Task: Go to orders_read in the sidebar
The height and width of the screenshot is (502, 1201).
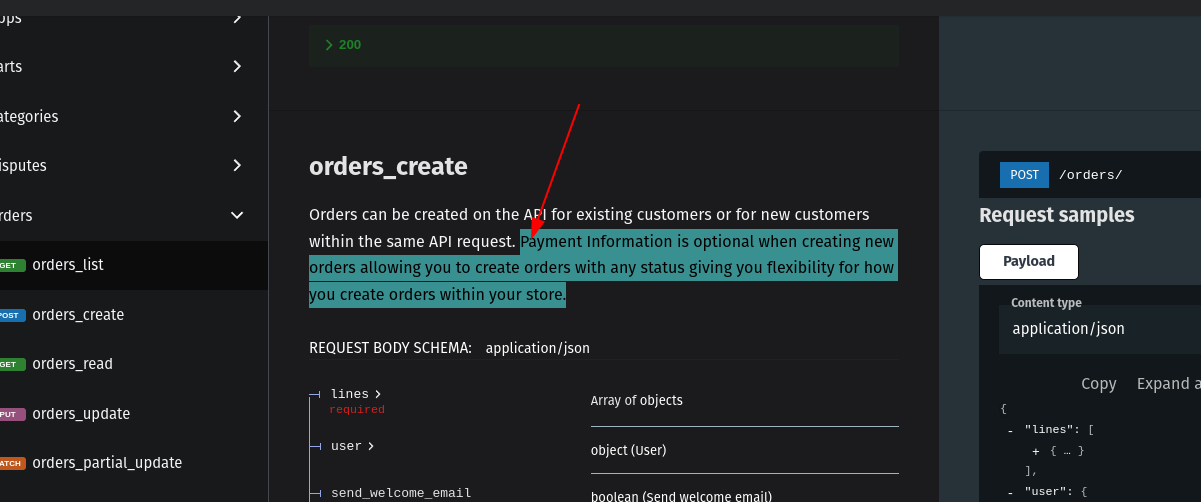Action: point(72,364)
